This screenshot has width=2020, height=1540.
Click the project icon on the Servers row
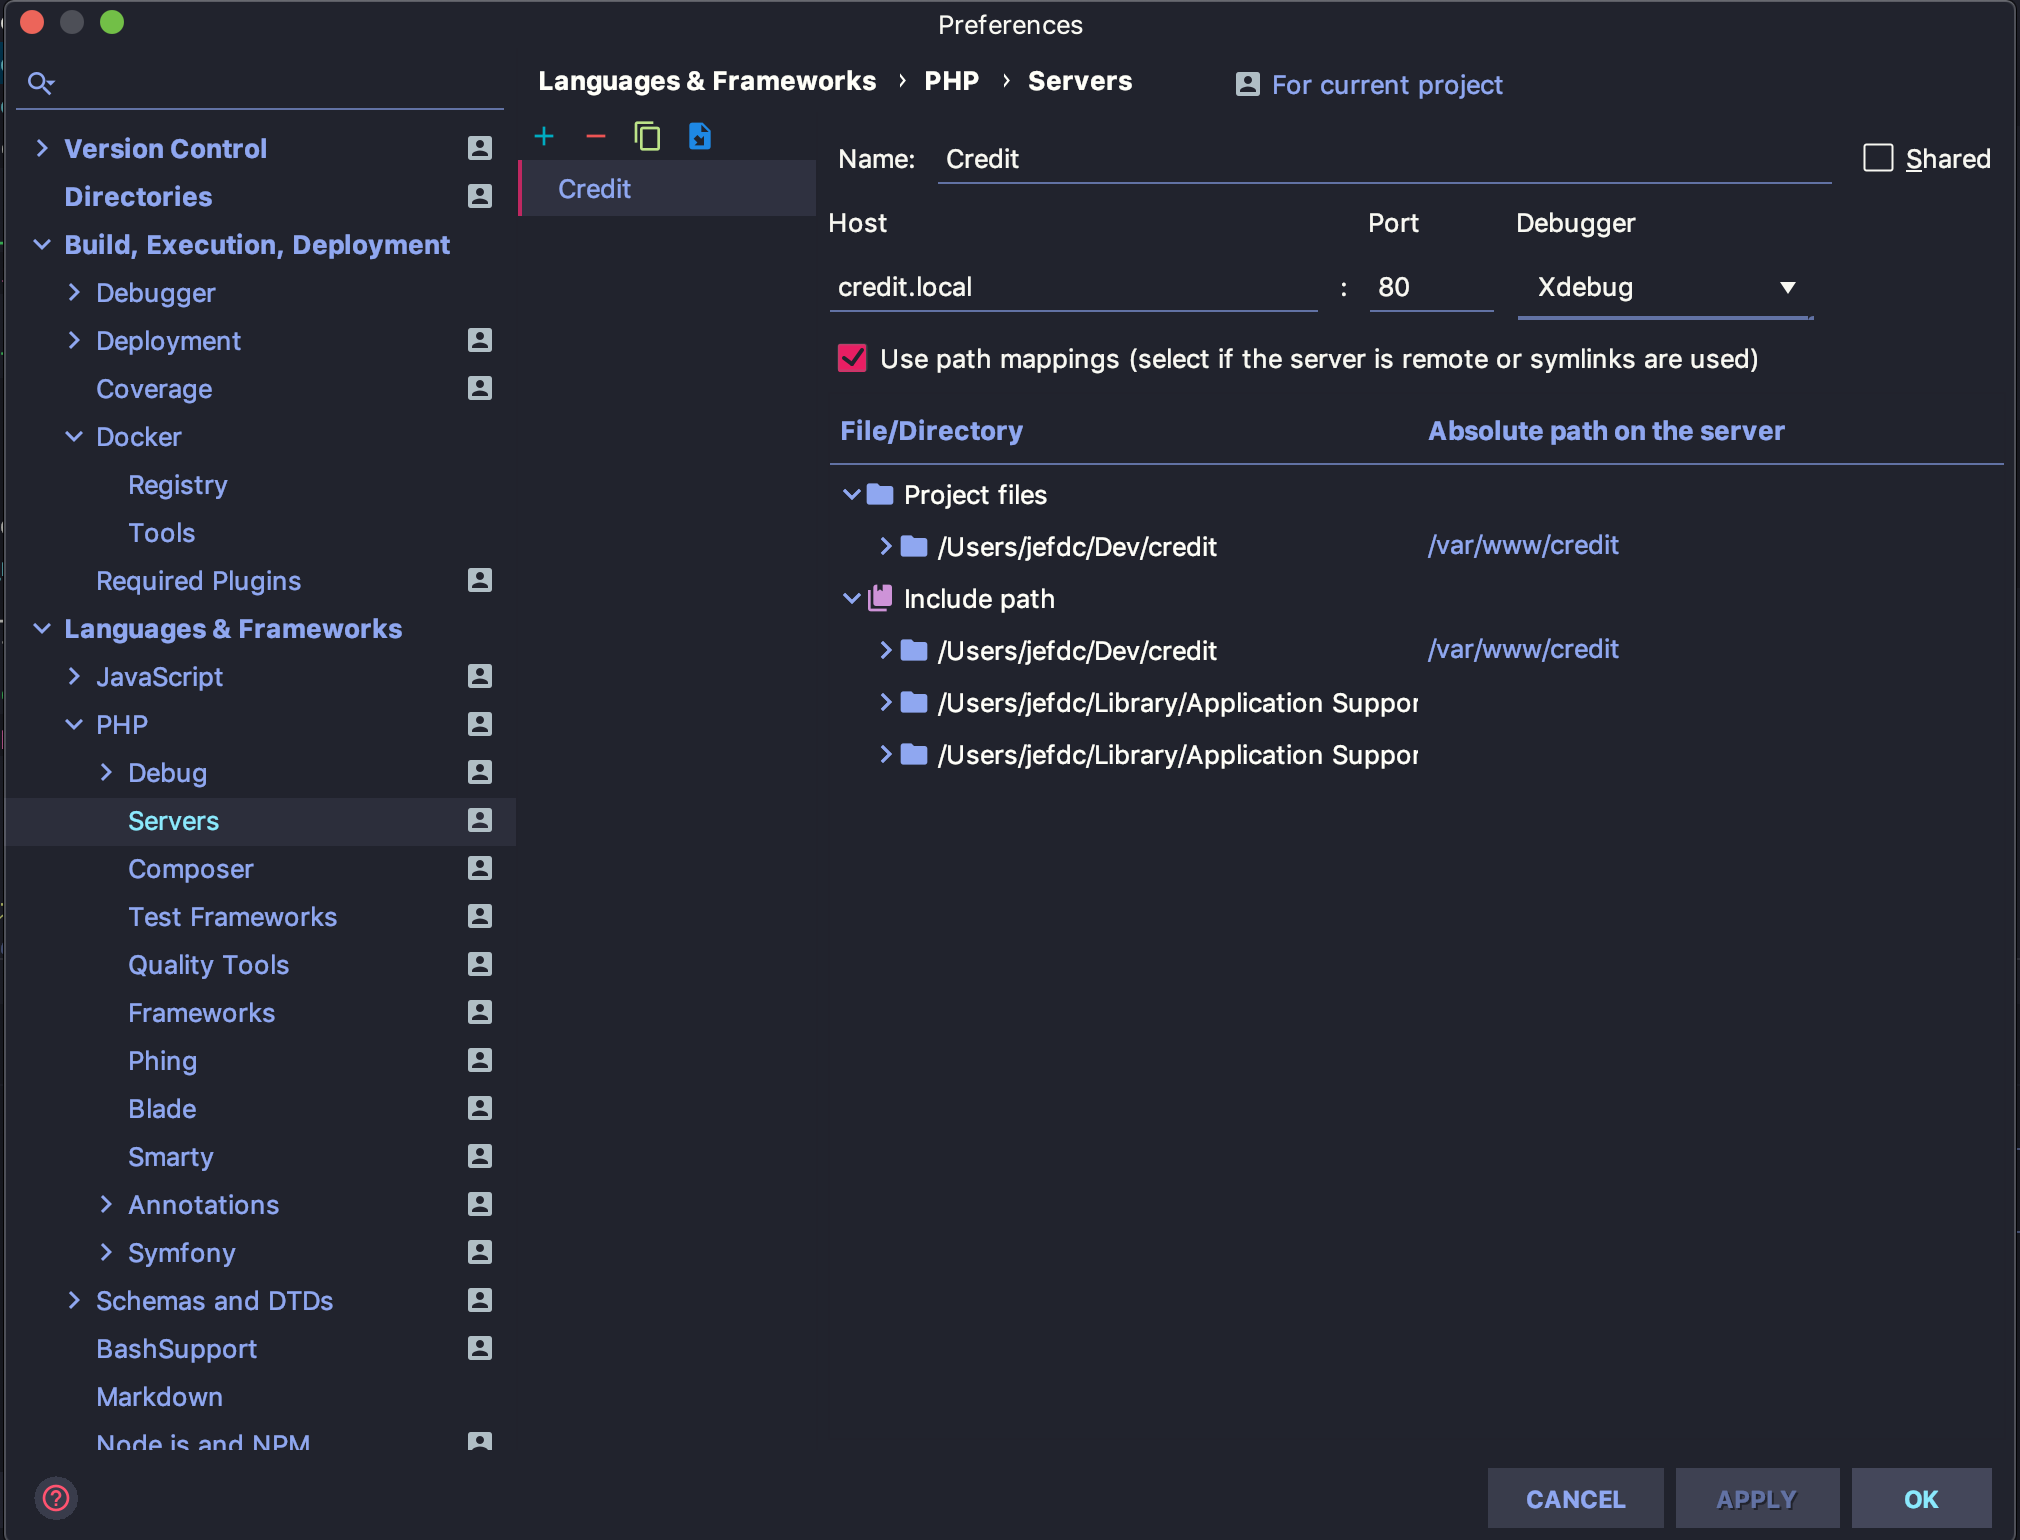(480, 820)
